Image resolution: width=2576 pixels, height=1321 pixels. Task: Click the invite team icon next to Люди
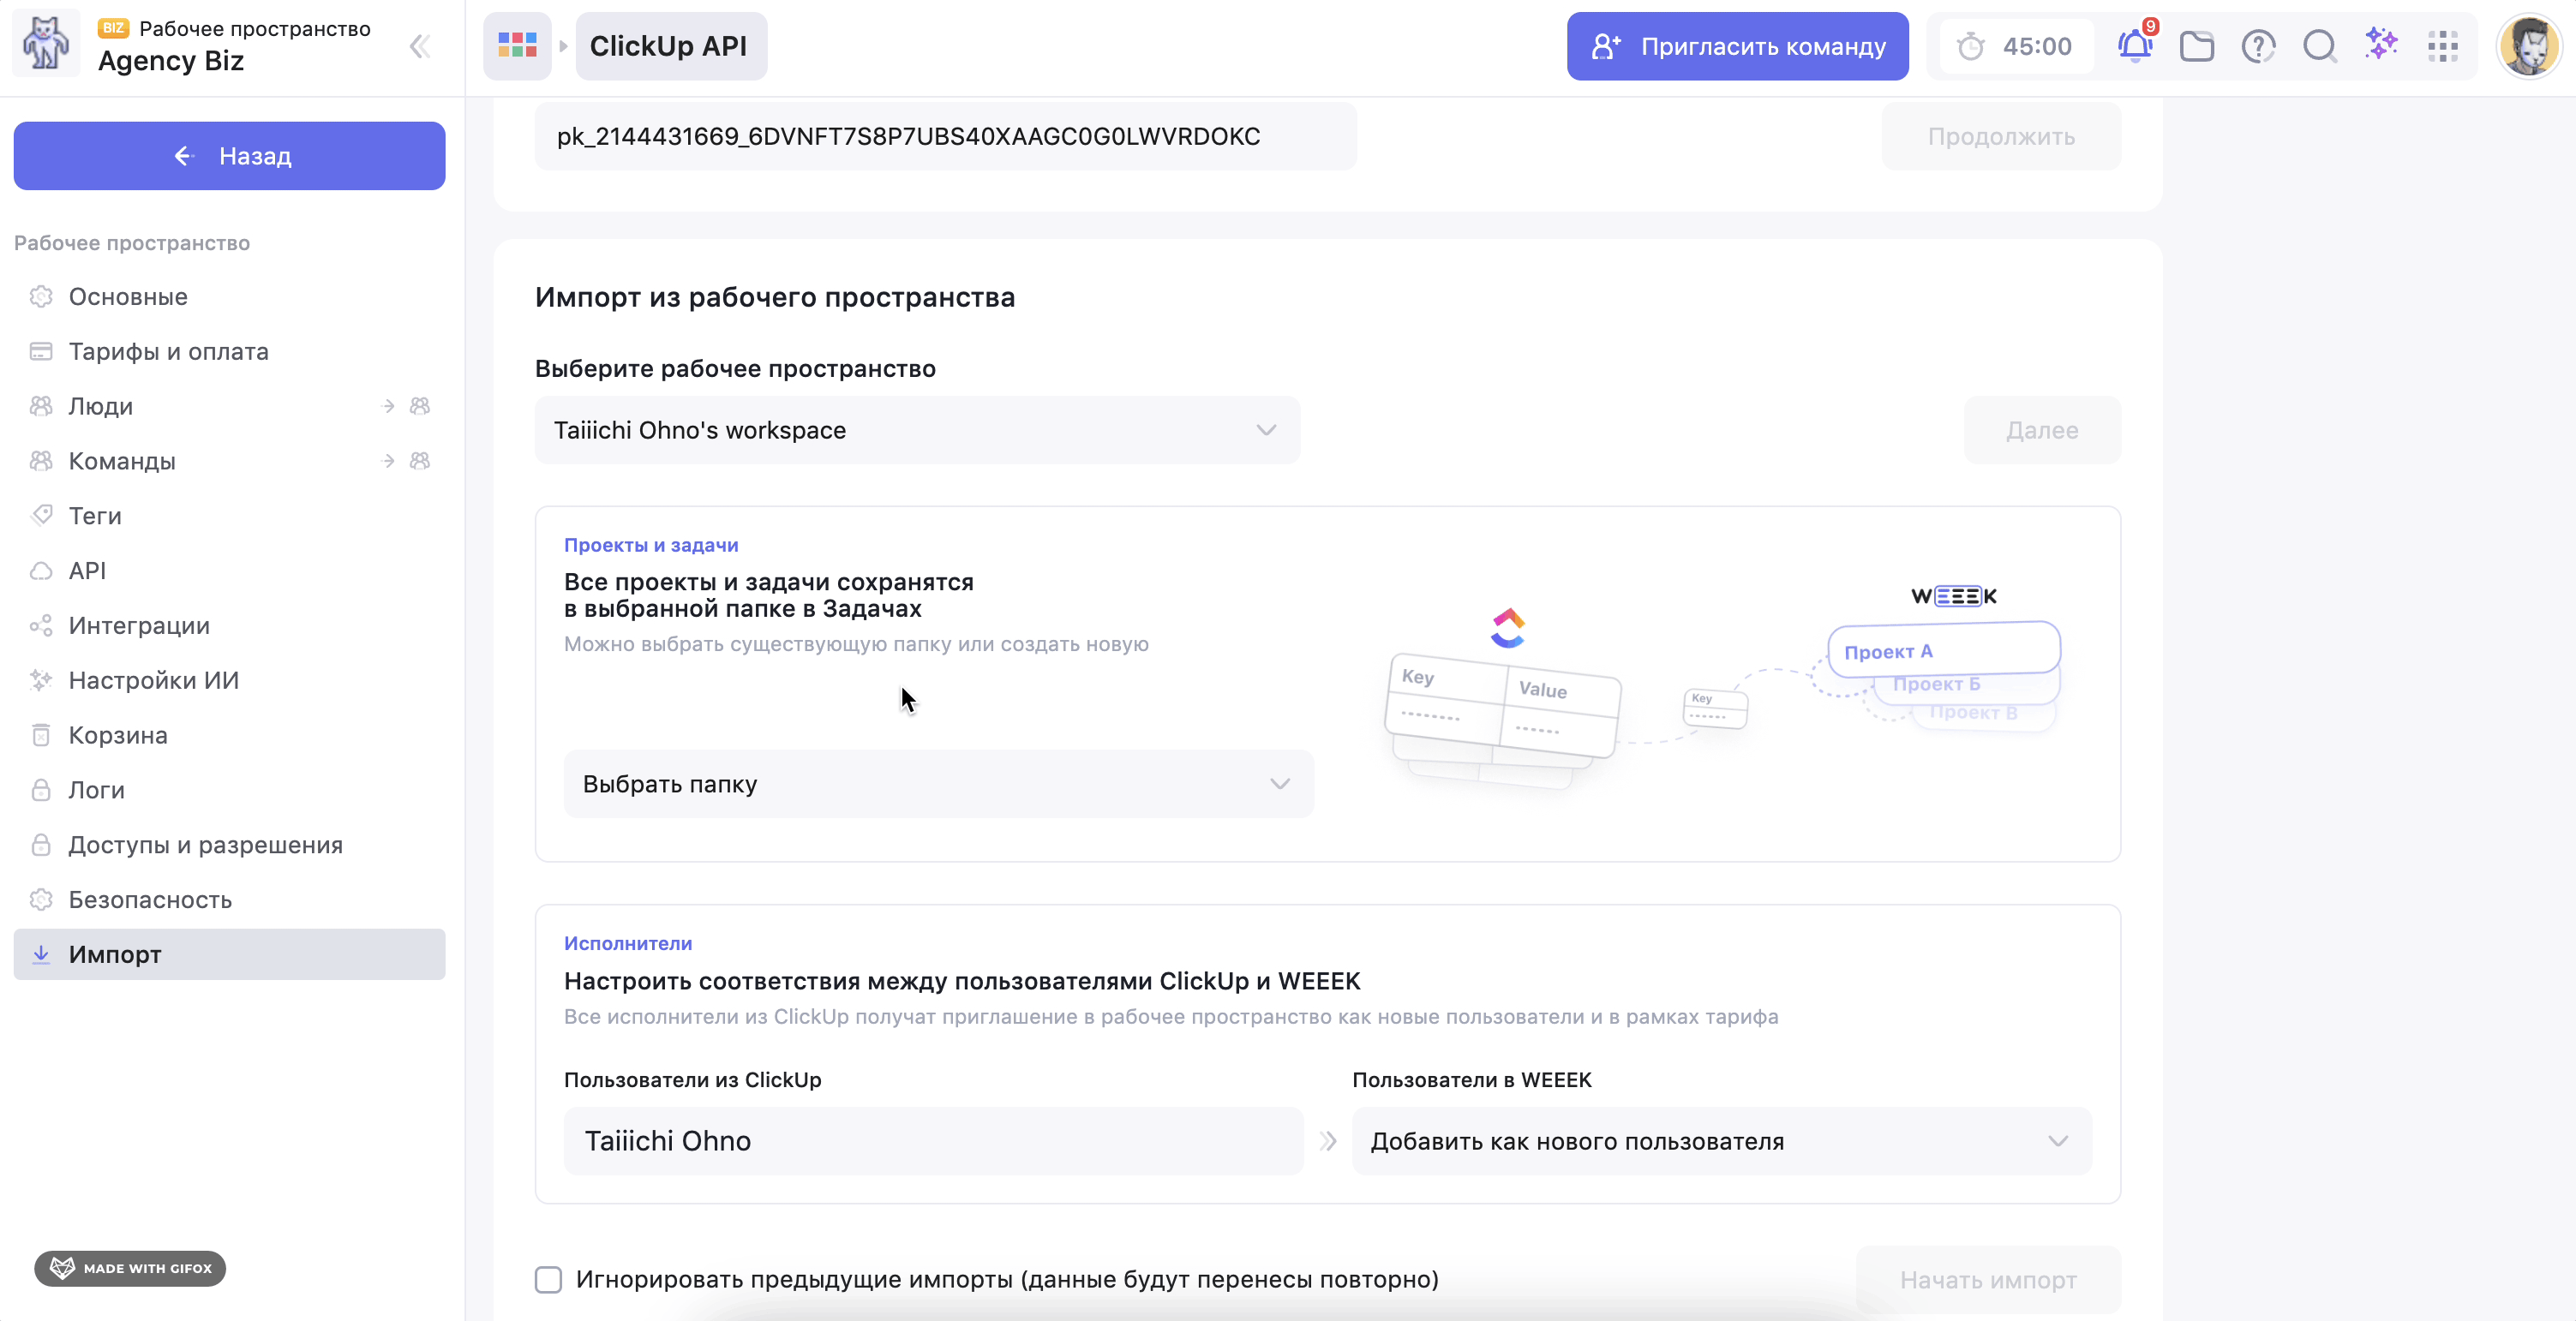pyautogui.click(x=420, y=406)
